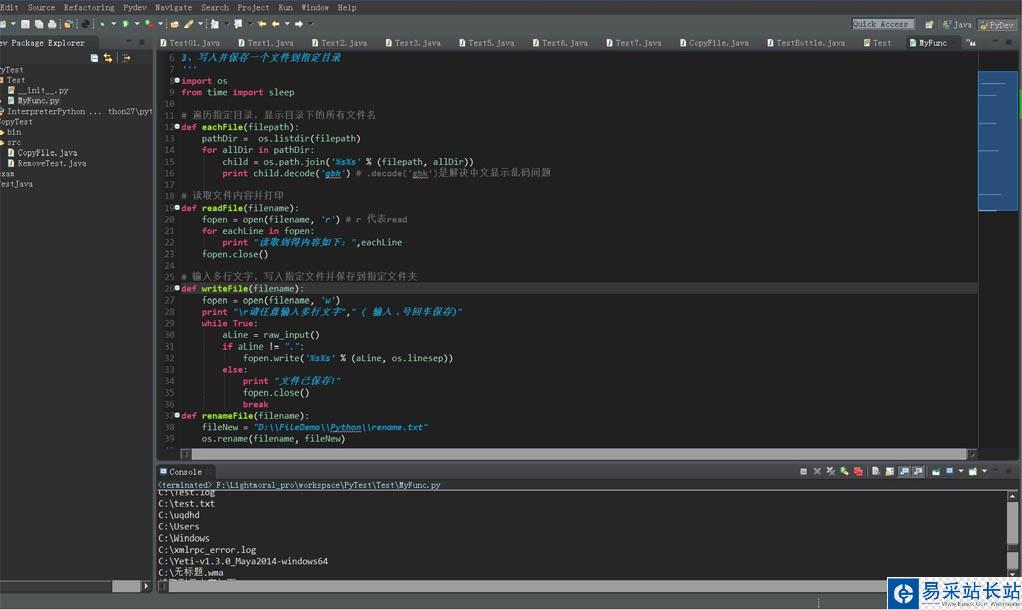Collapse the eachFile function fold marker
This screenshot has height=610, width=1022.
(177, 126)
